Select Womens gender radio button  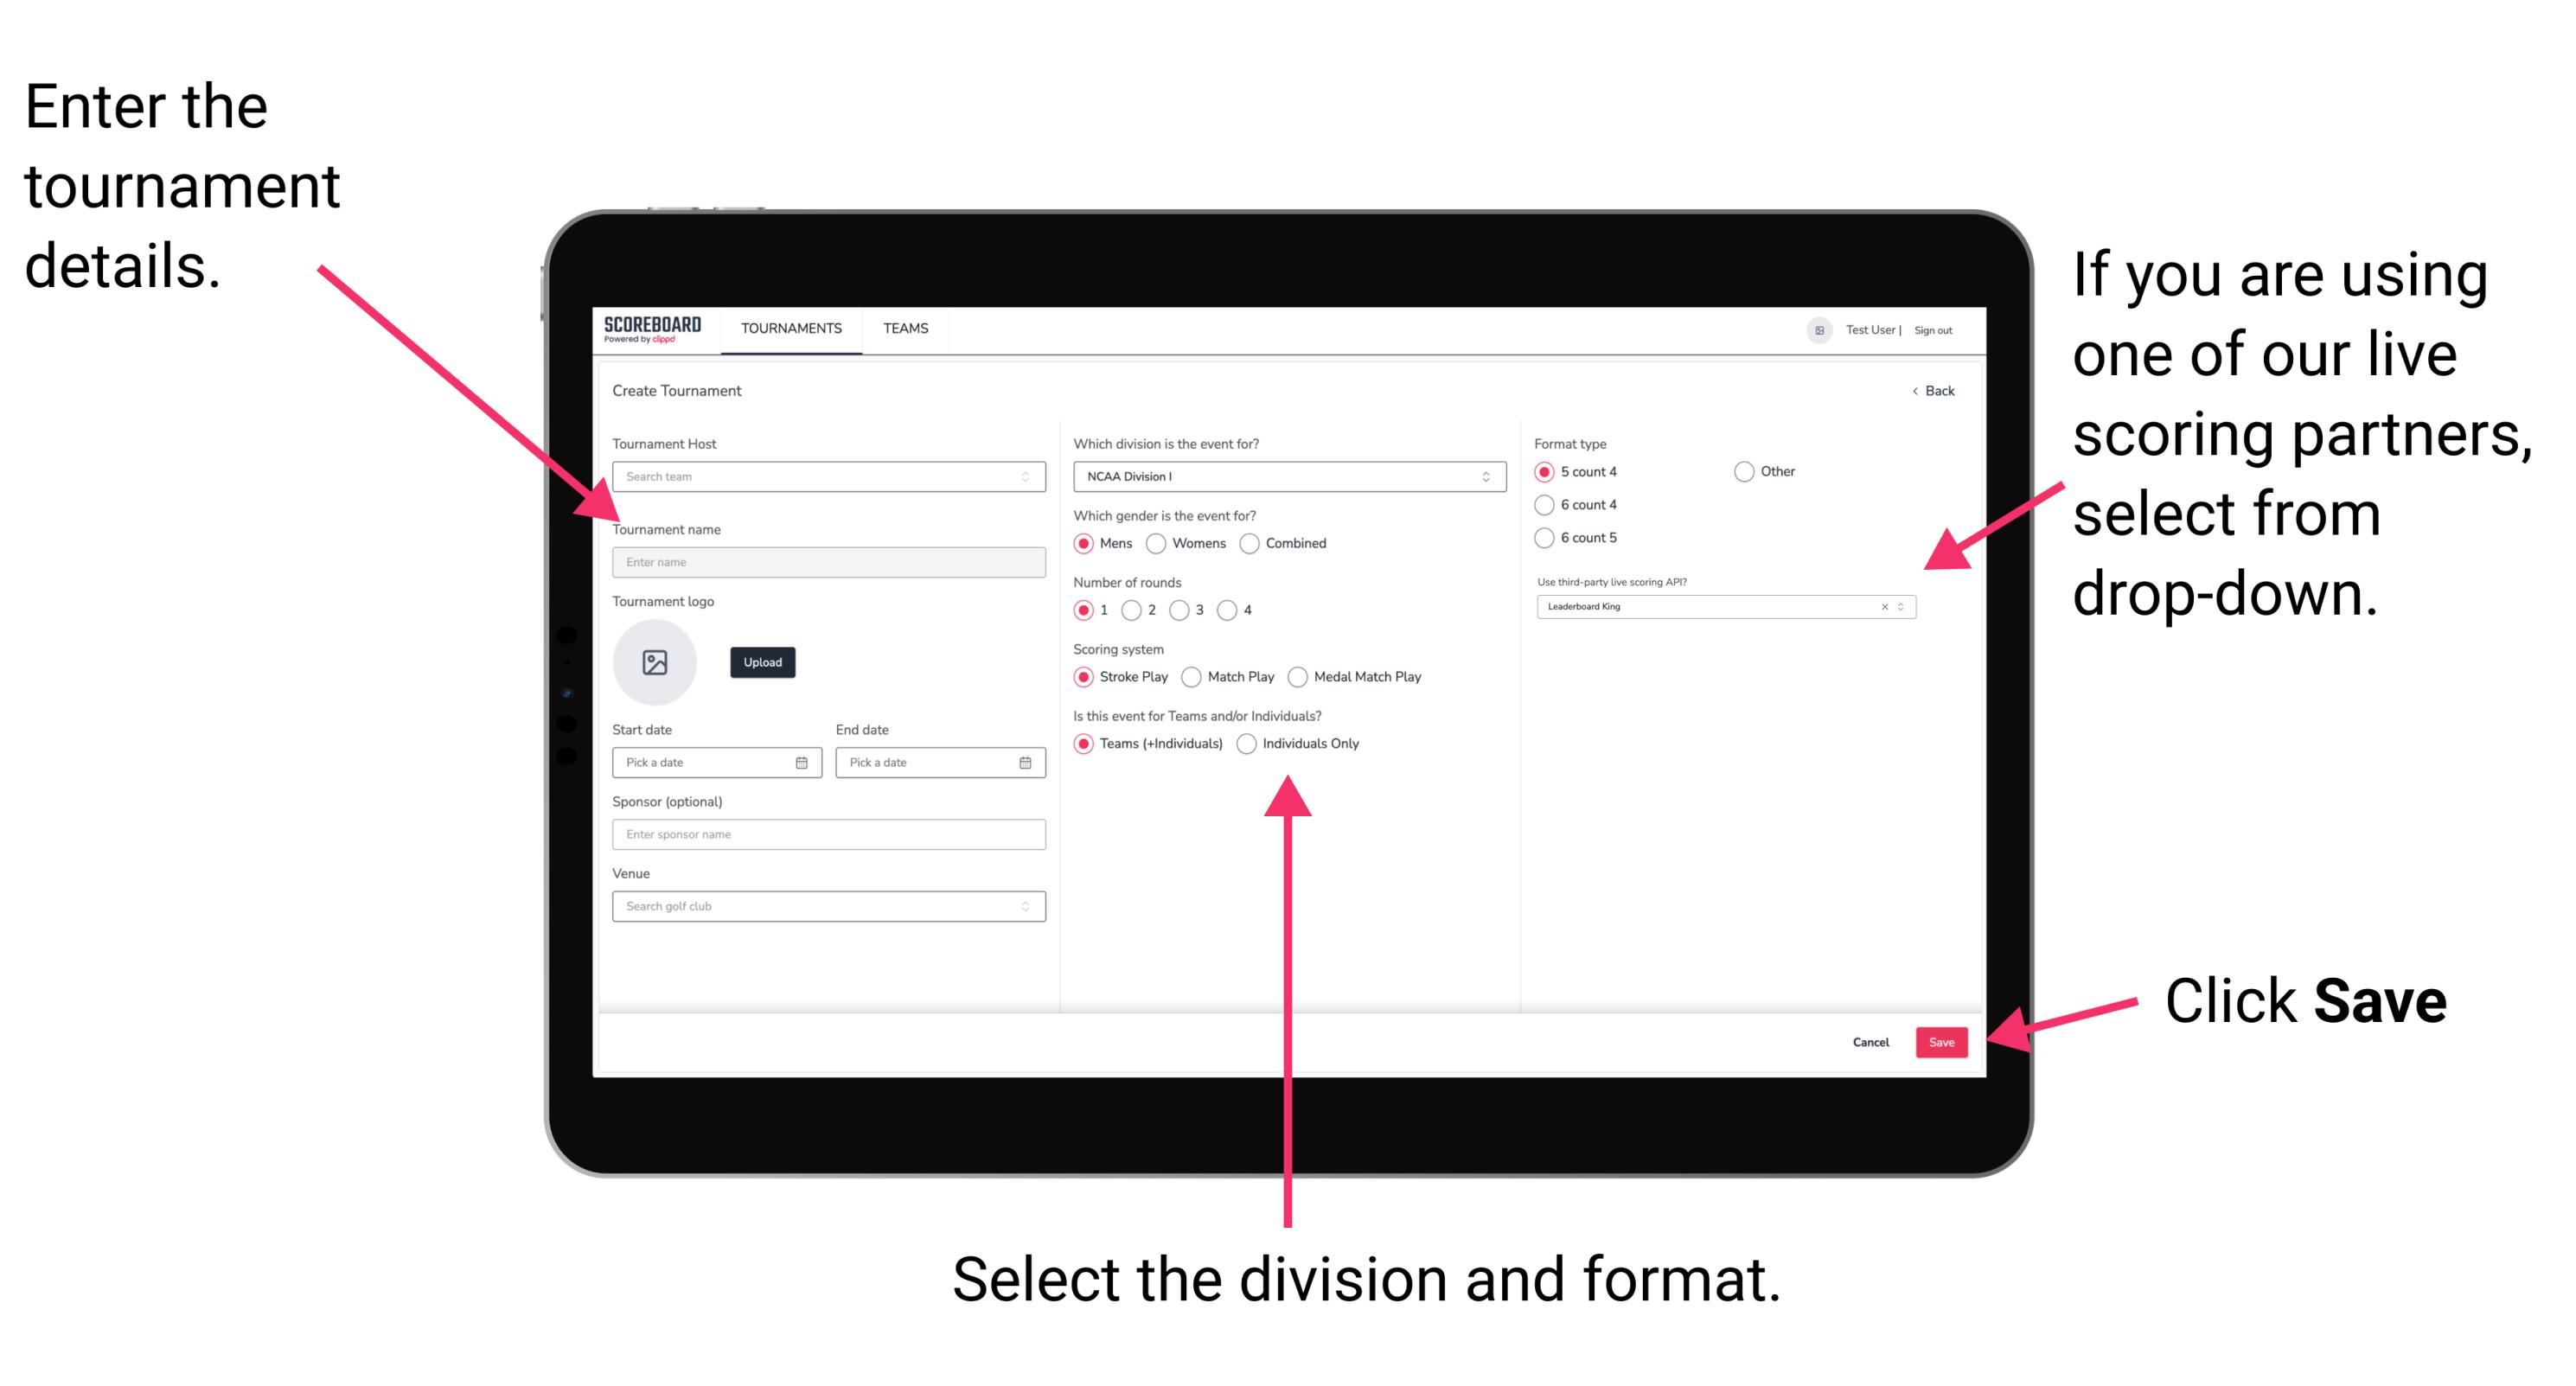tap(1159, 543)
